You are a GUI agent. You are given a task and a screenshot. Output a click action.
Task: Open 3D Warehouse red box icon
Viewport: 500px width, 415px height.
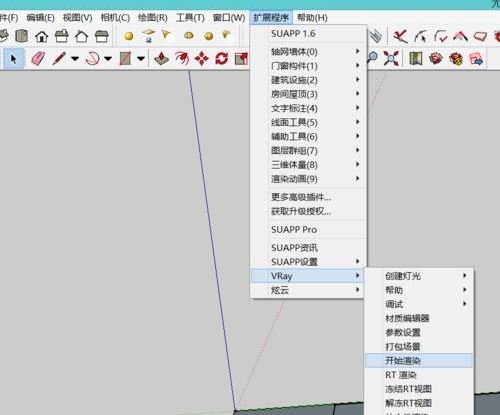point(436,59)
